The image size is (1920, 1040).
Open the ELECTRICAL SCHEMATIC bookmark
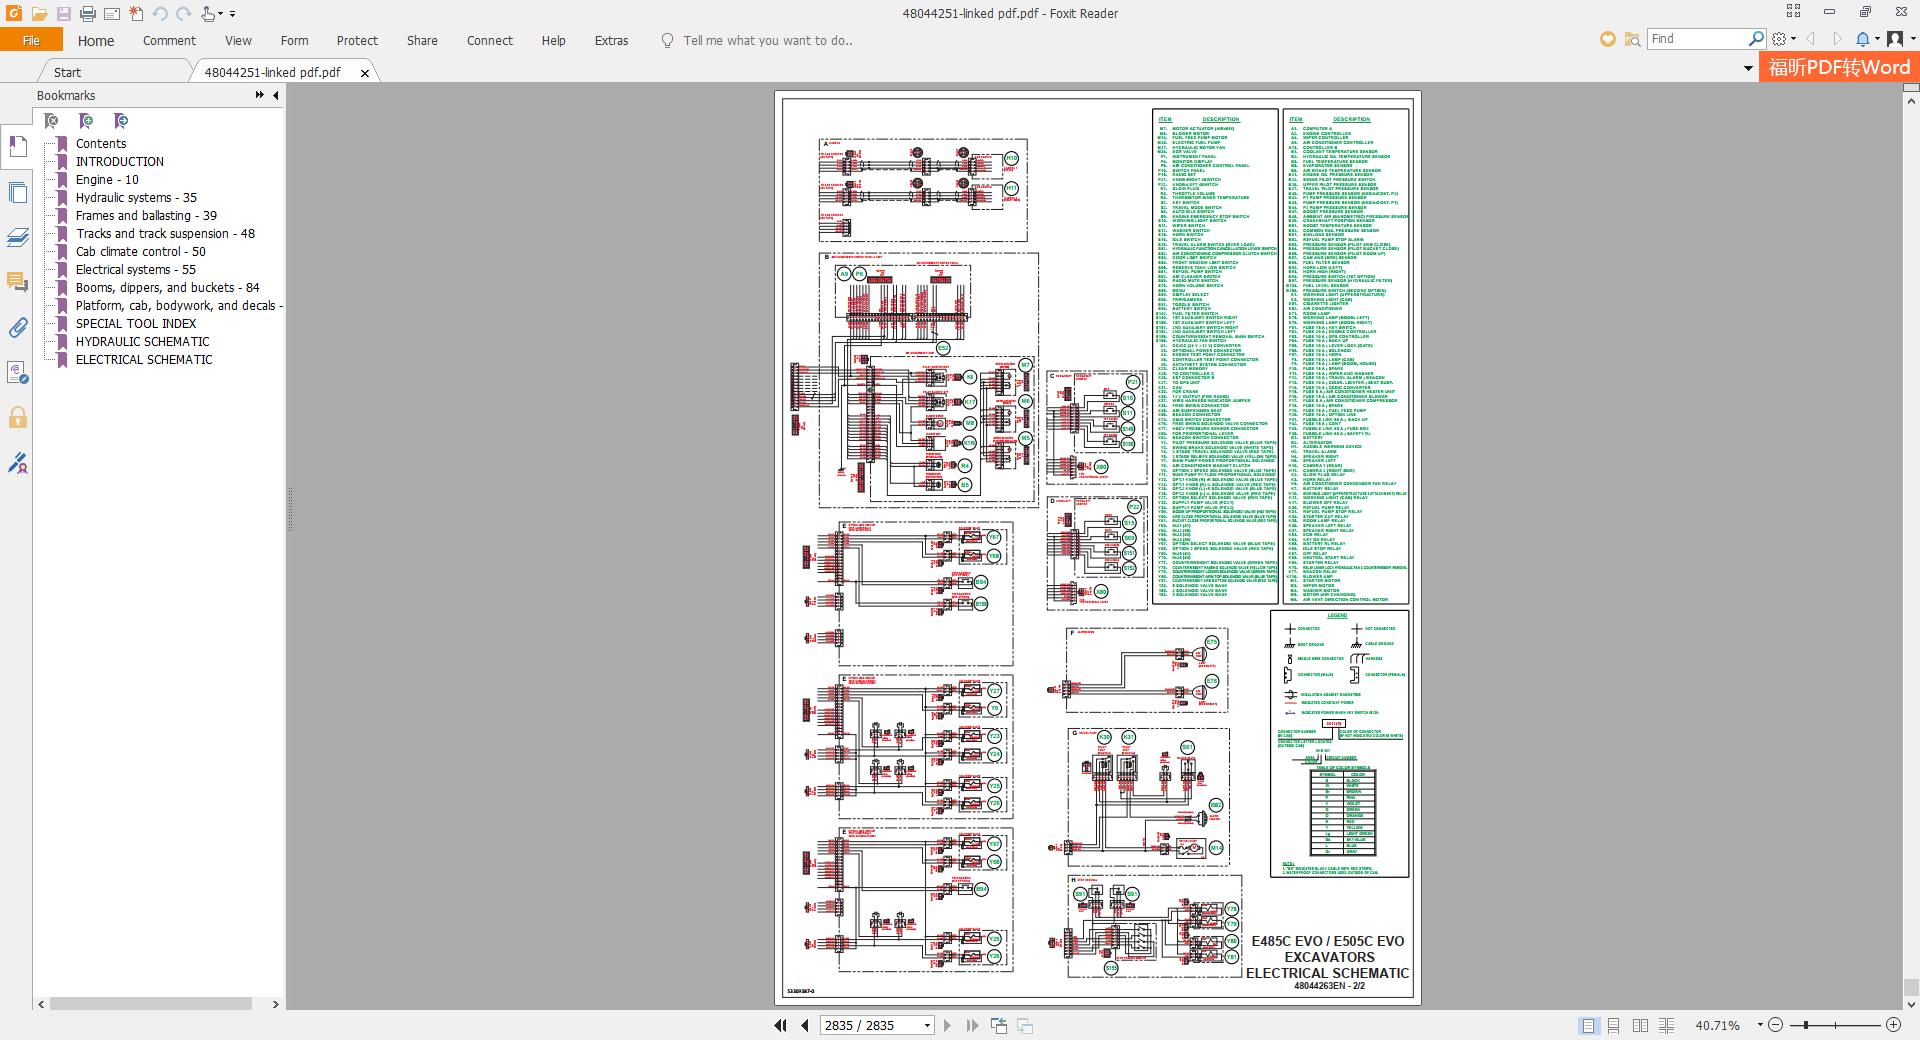[144, 360]
